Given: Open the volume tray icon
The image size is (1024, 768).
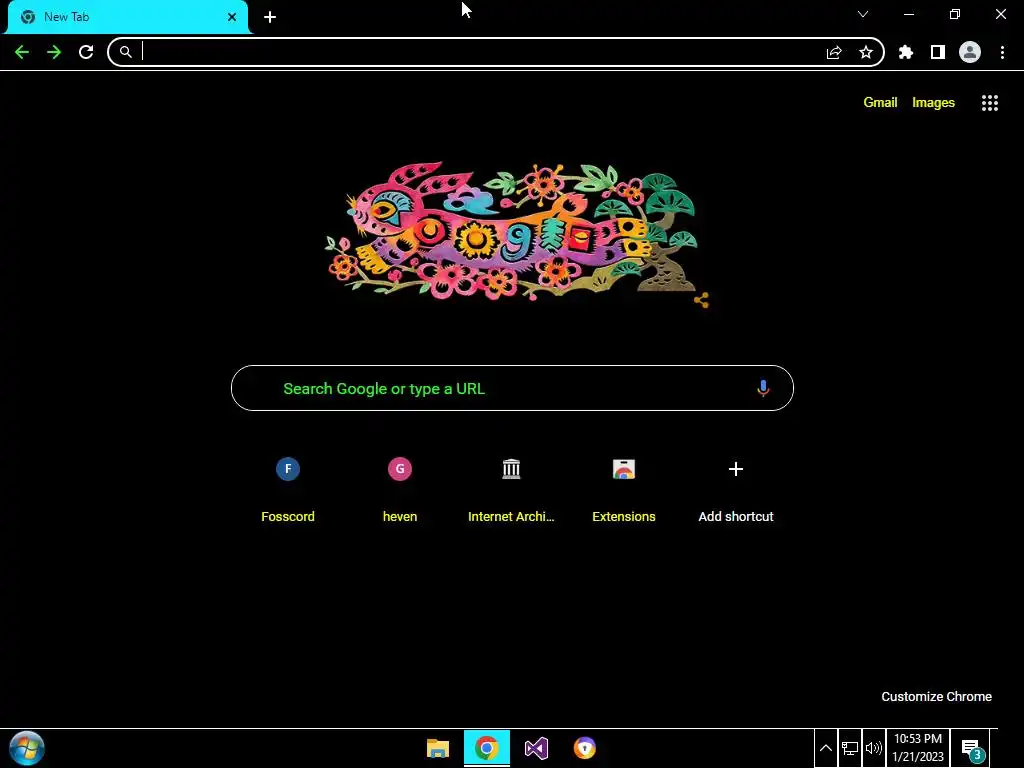Looking at the screenshot, I should tap(873, 748).
